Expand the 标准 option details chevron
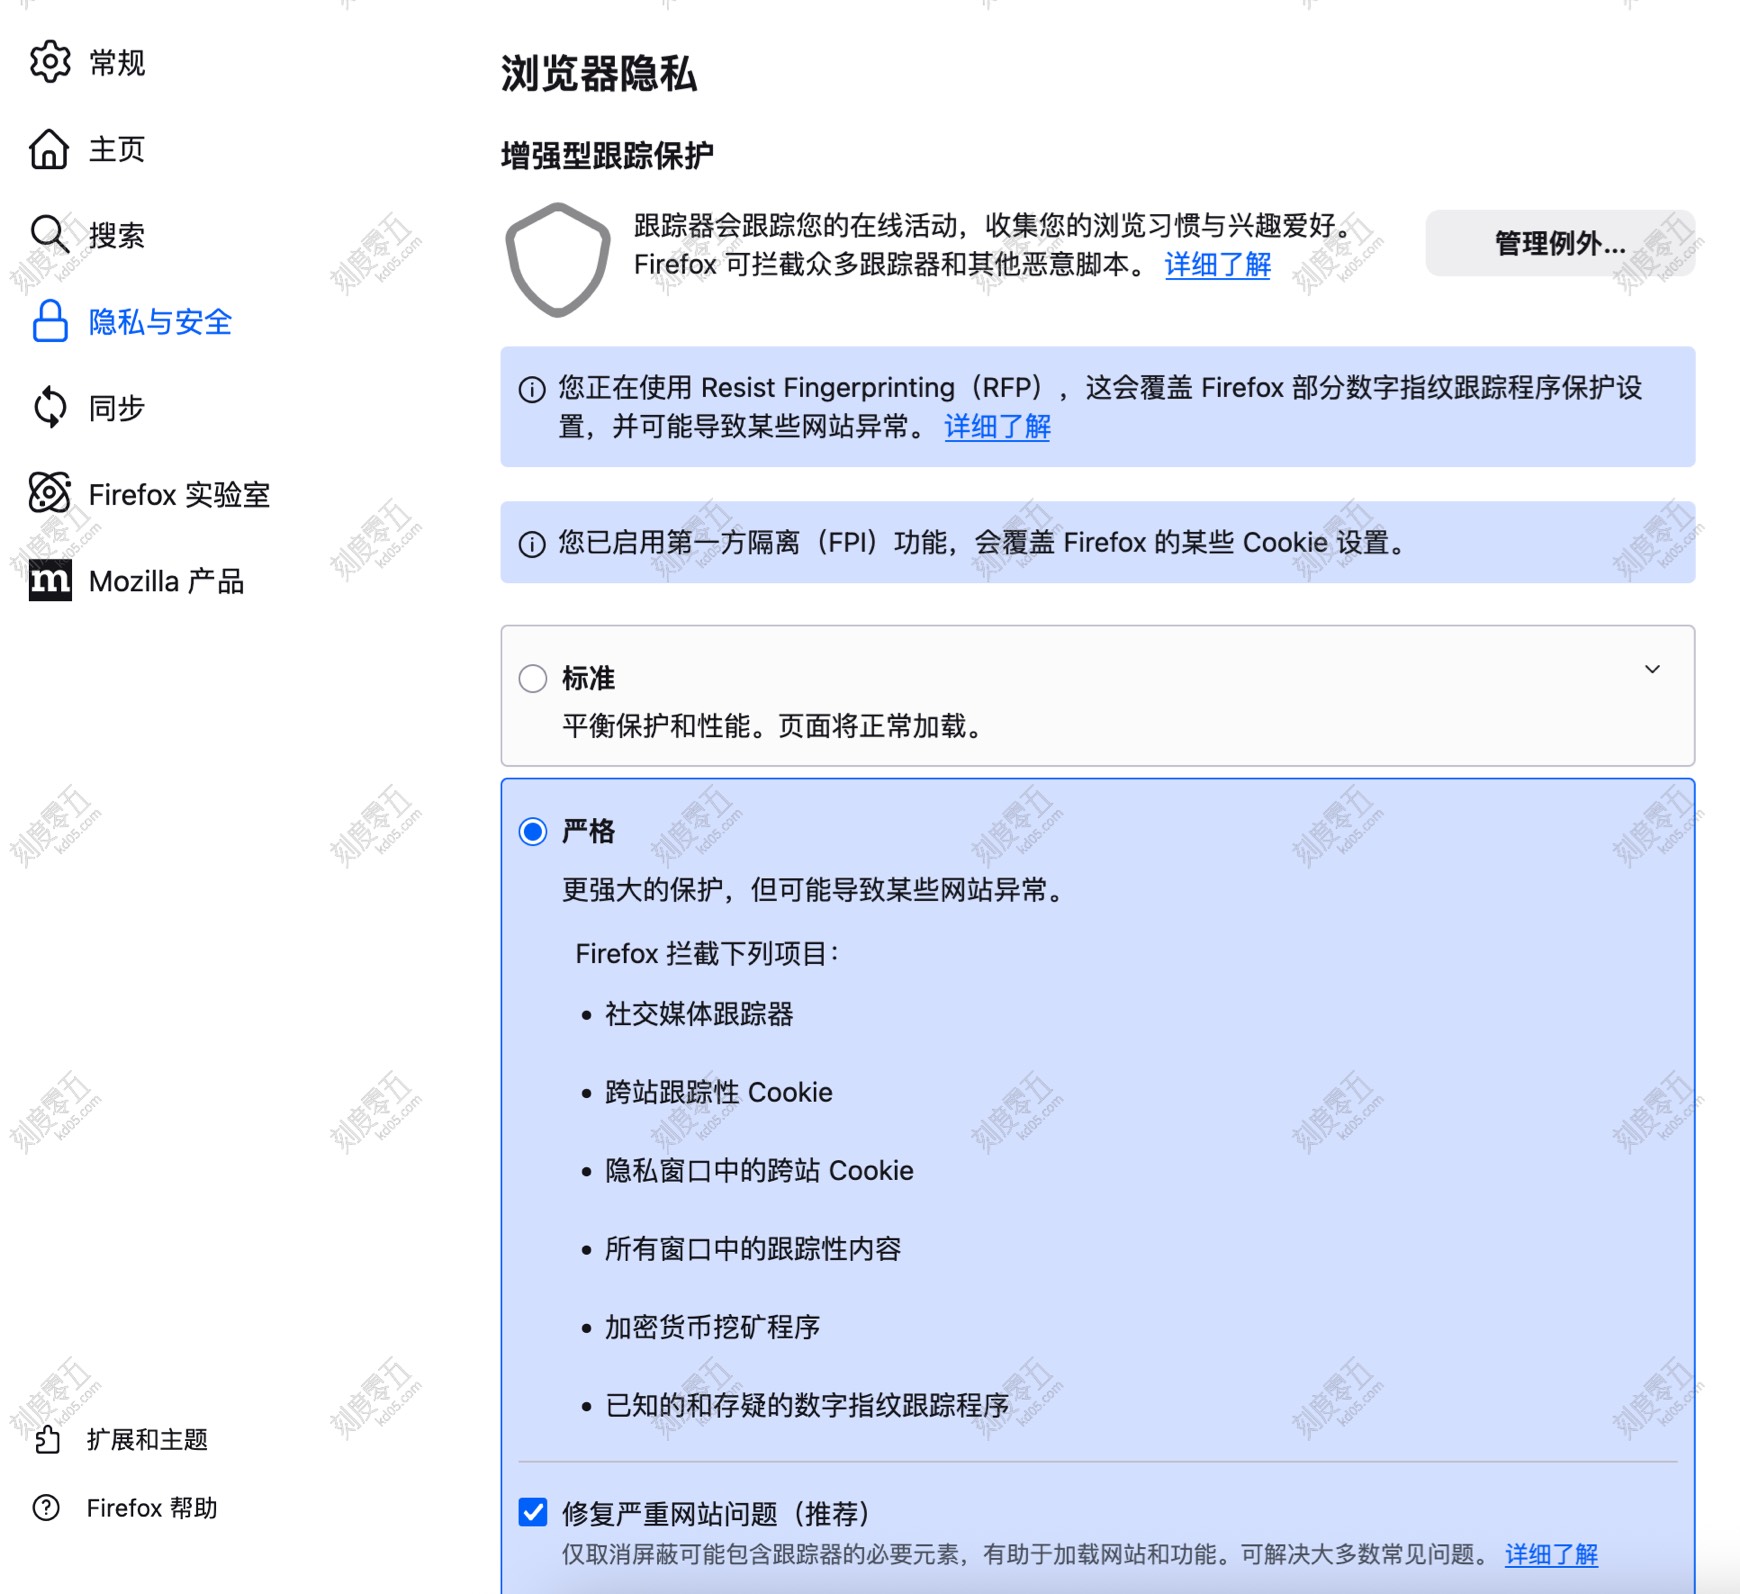Image resolution: width=1740 pixels, height=1594 pixels. coord(1653,669)
